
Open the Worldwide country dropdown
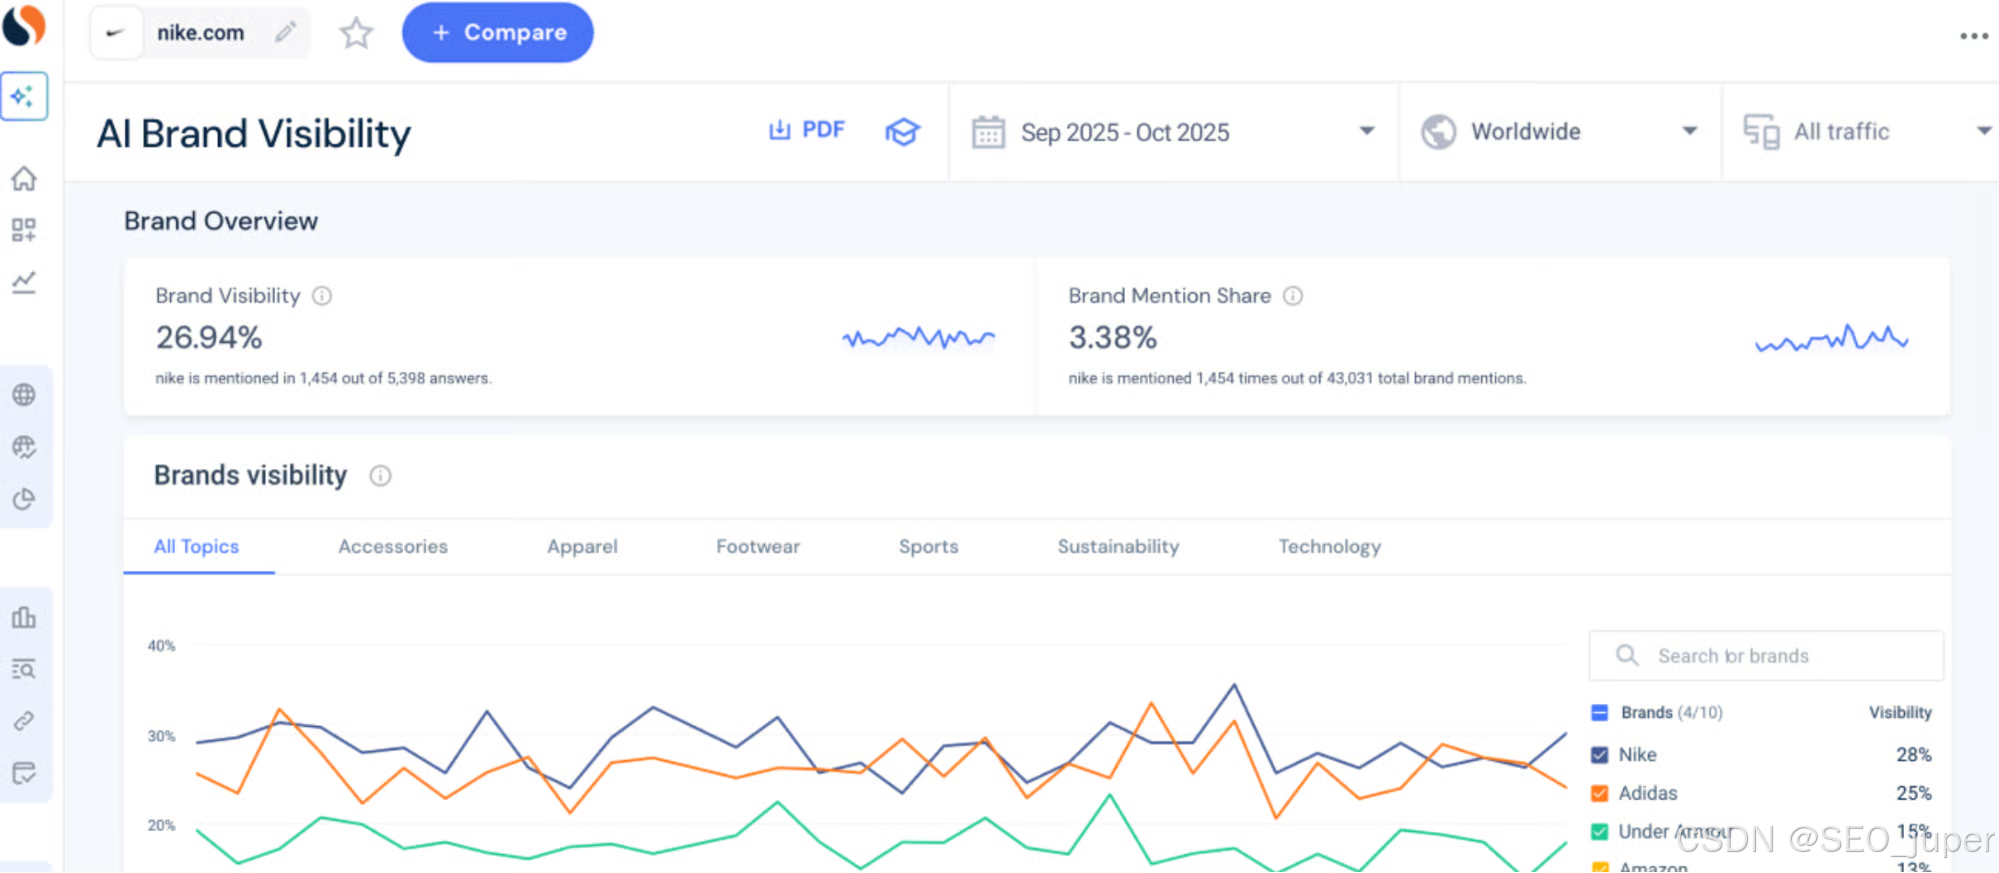click(1560, 132)
